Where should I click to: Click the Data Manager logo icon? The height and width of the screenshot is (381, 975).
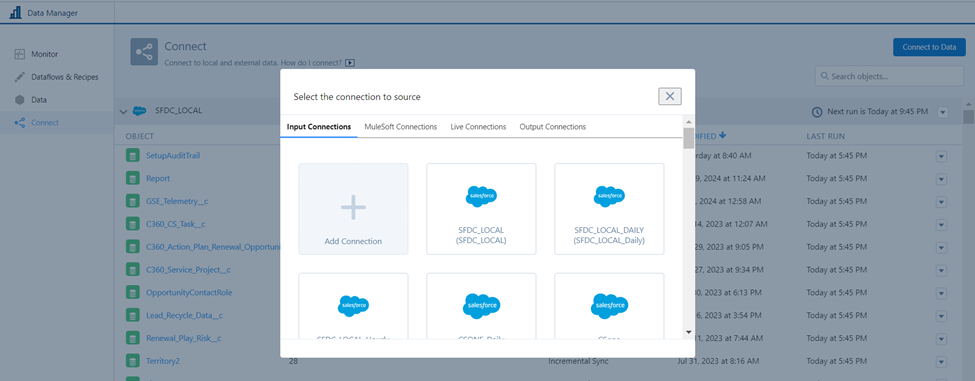pyautogui.click(x=15, y=12)
